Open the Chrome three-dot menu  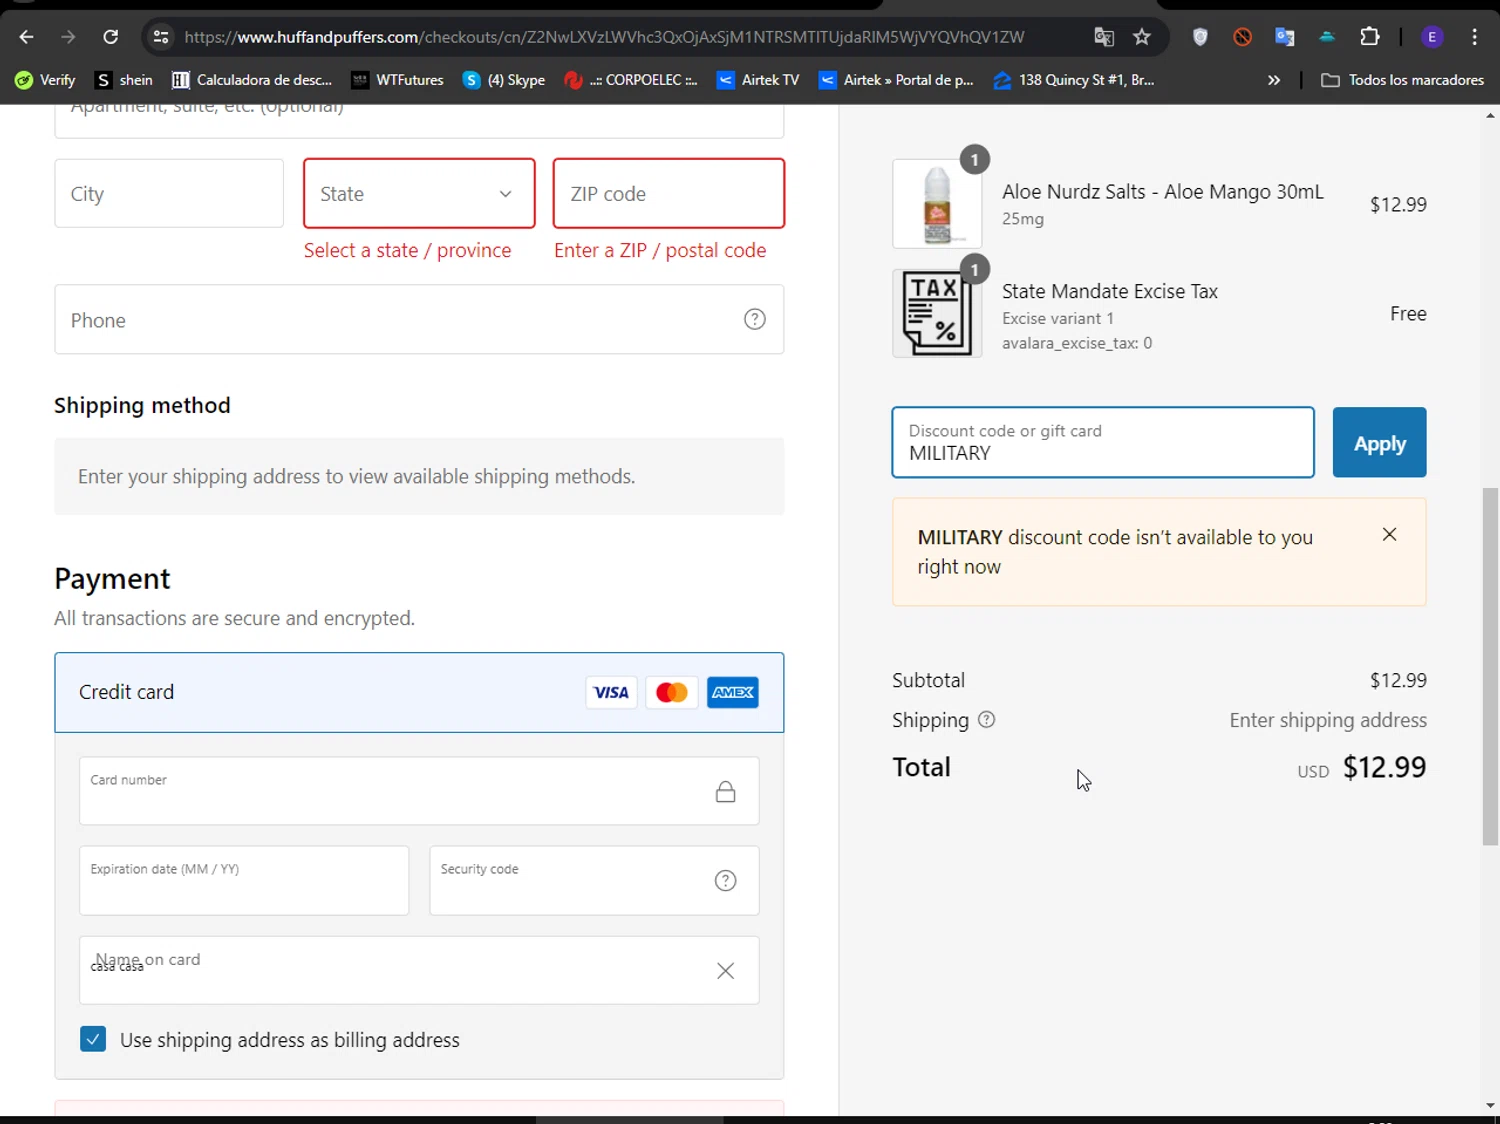(x=1474, y=37)
